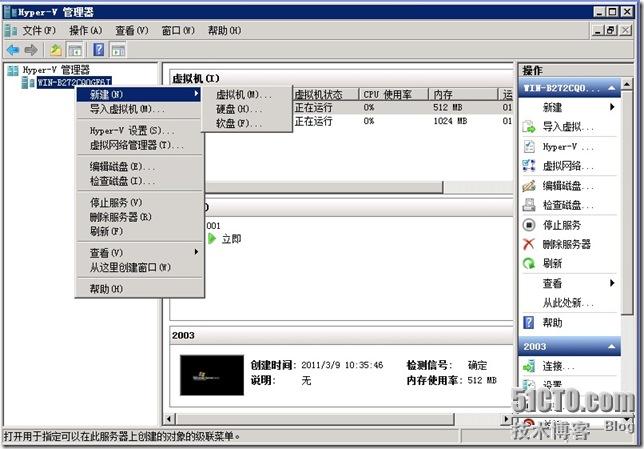
Task: Expand 查看(V) submenu in context menu
Action: coord(140,253)
